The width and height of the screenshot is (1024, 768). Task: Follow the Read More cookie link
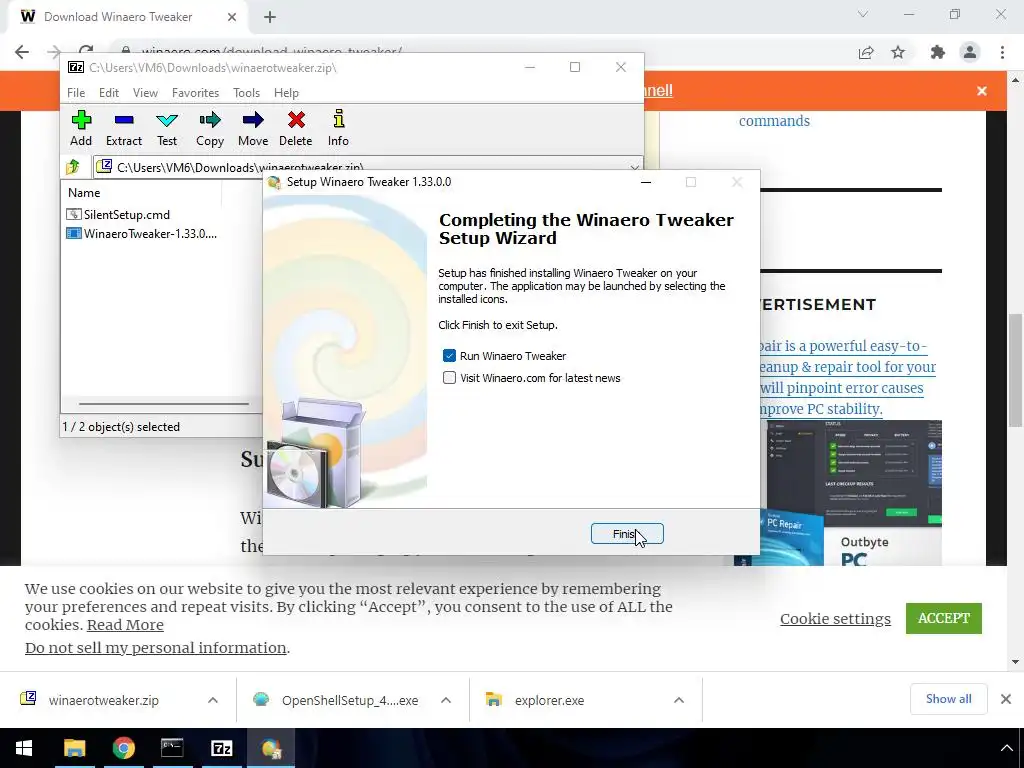click(125, 625)
